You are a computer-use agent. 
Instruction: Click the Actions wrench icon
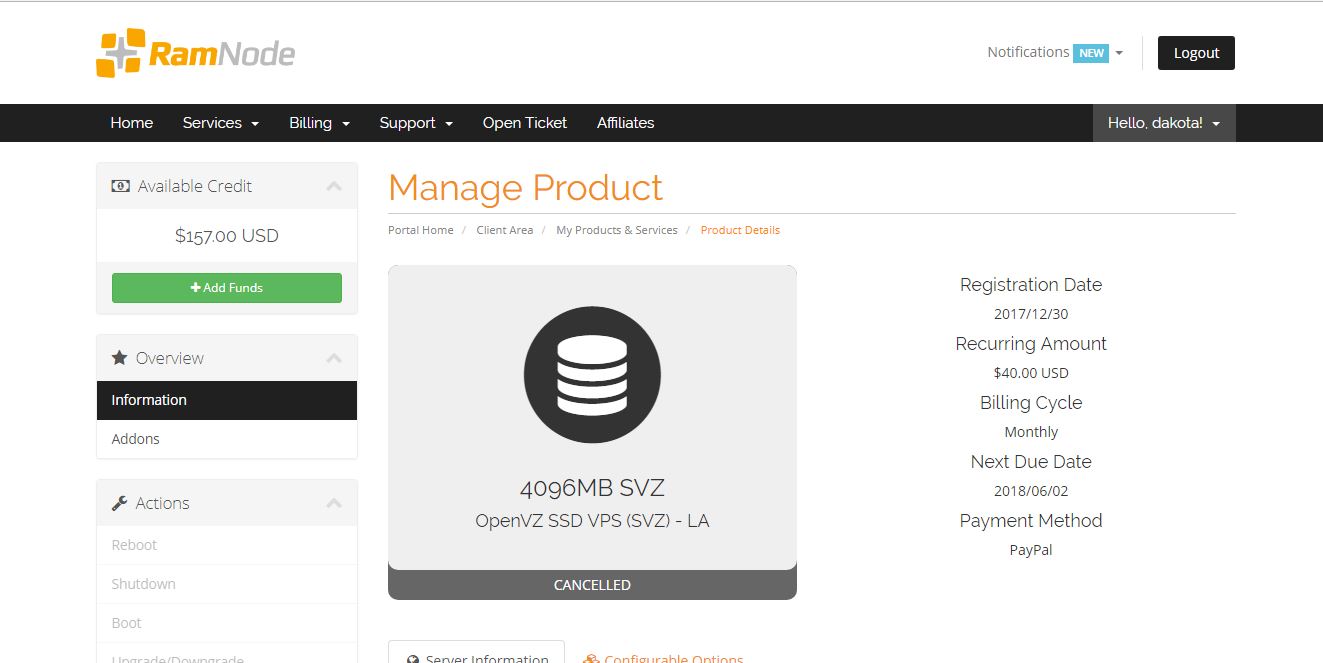(120, 503)
